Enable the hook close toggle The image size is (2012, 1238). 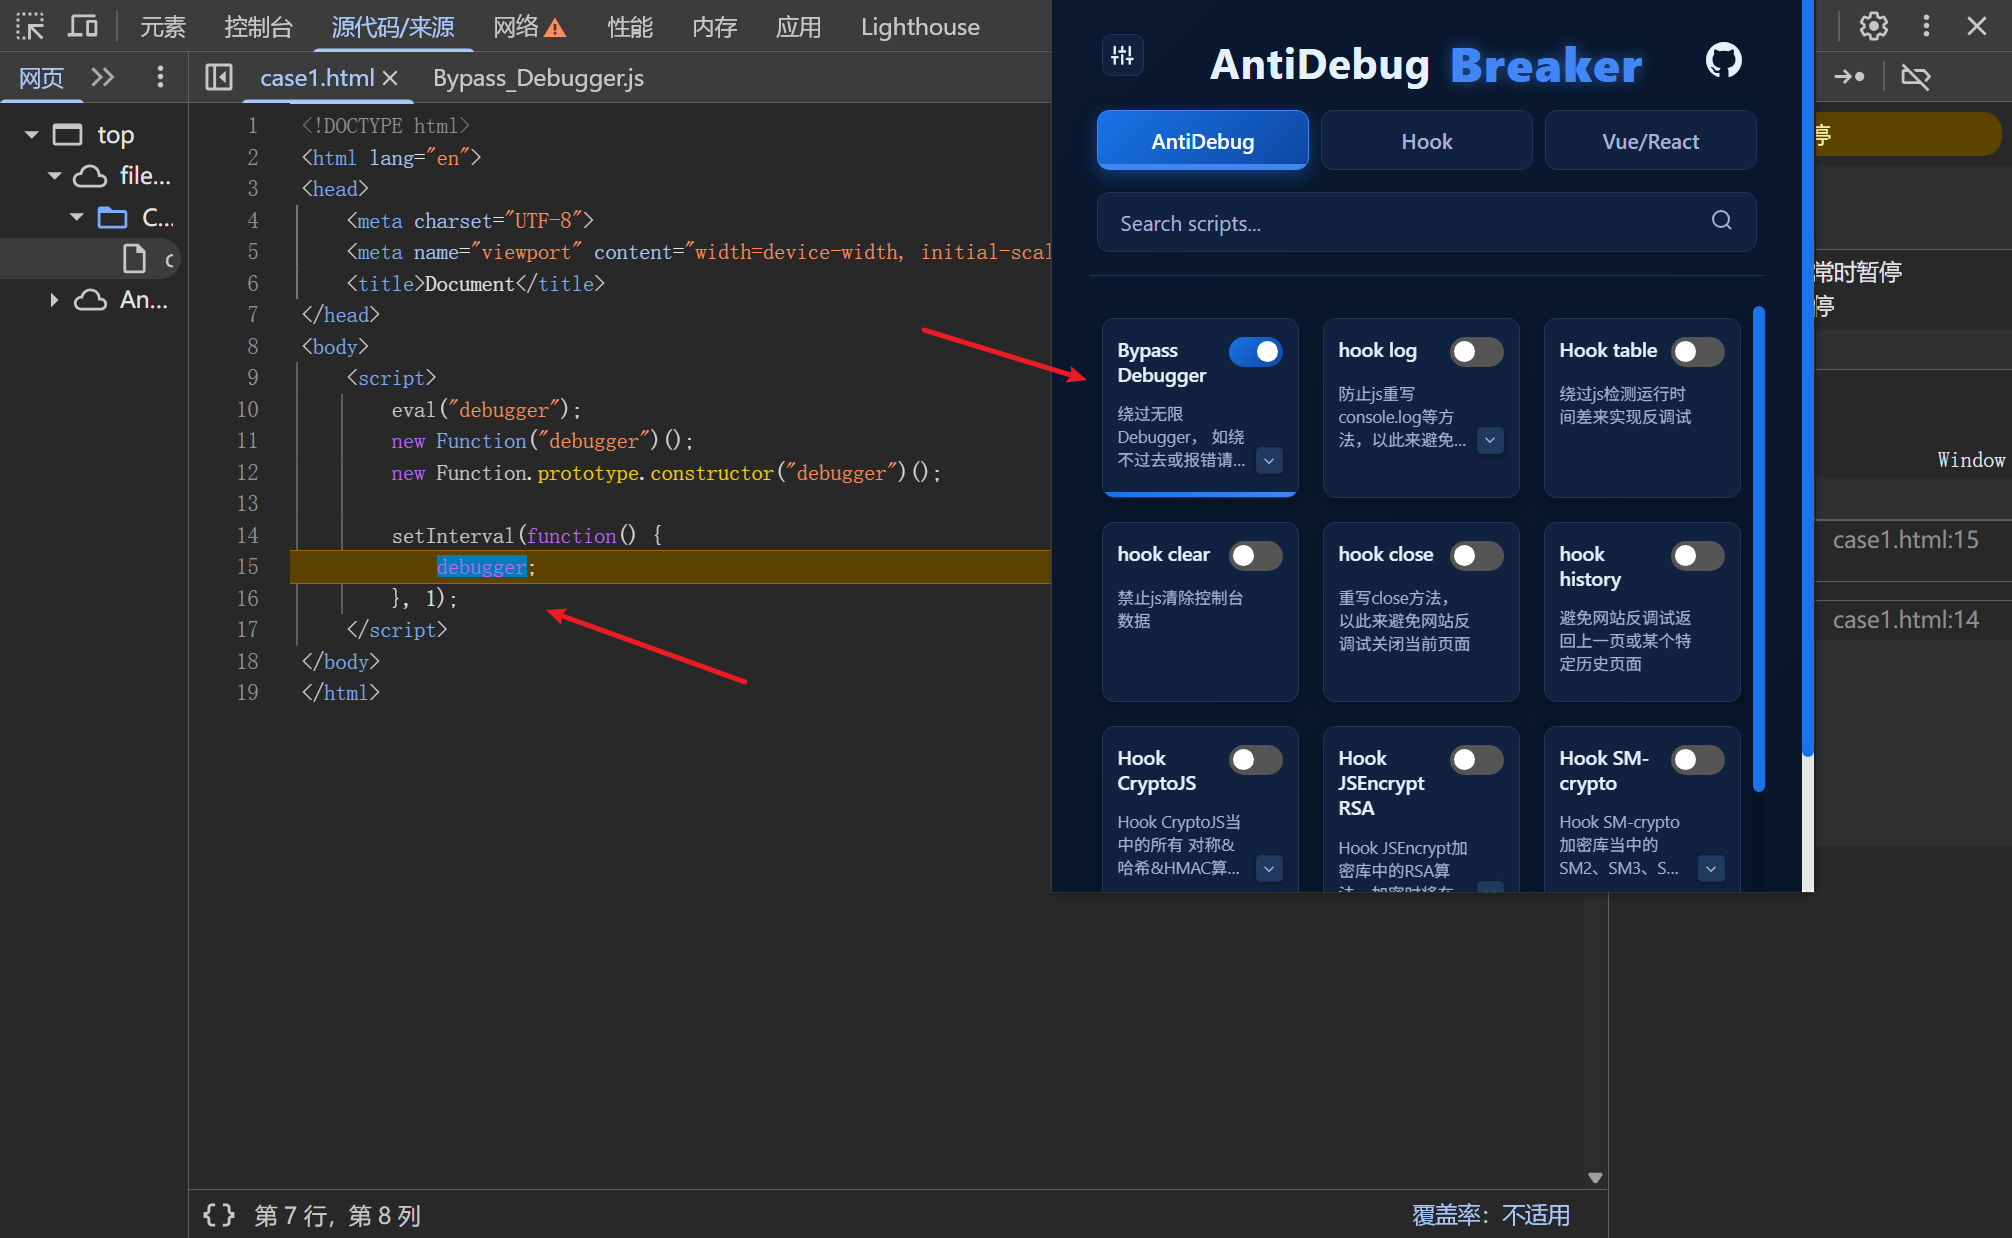click(1476, 556)
